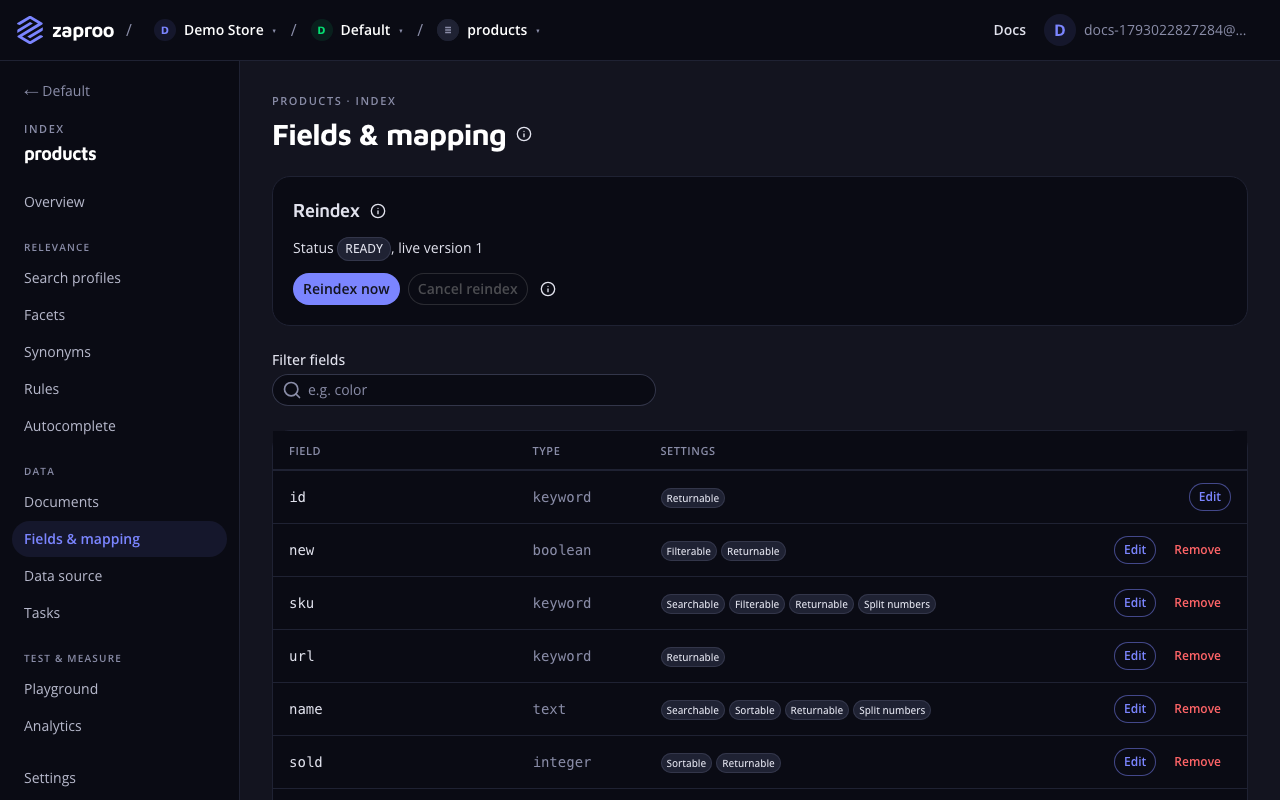Click the zaproo logo icon

click(x=30, y=30)
